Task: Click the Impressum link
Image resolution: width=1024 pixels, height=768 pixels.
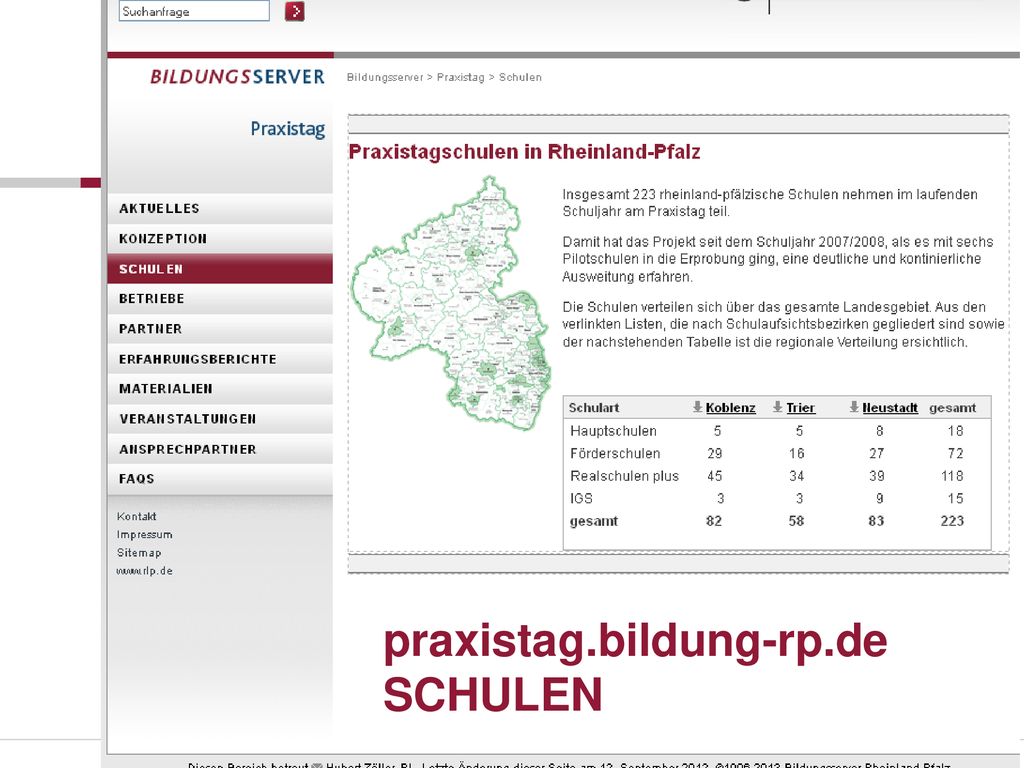Action: 144,534
